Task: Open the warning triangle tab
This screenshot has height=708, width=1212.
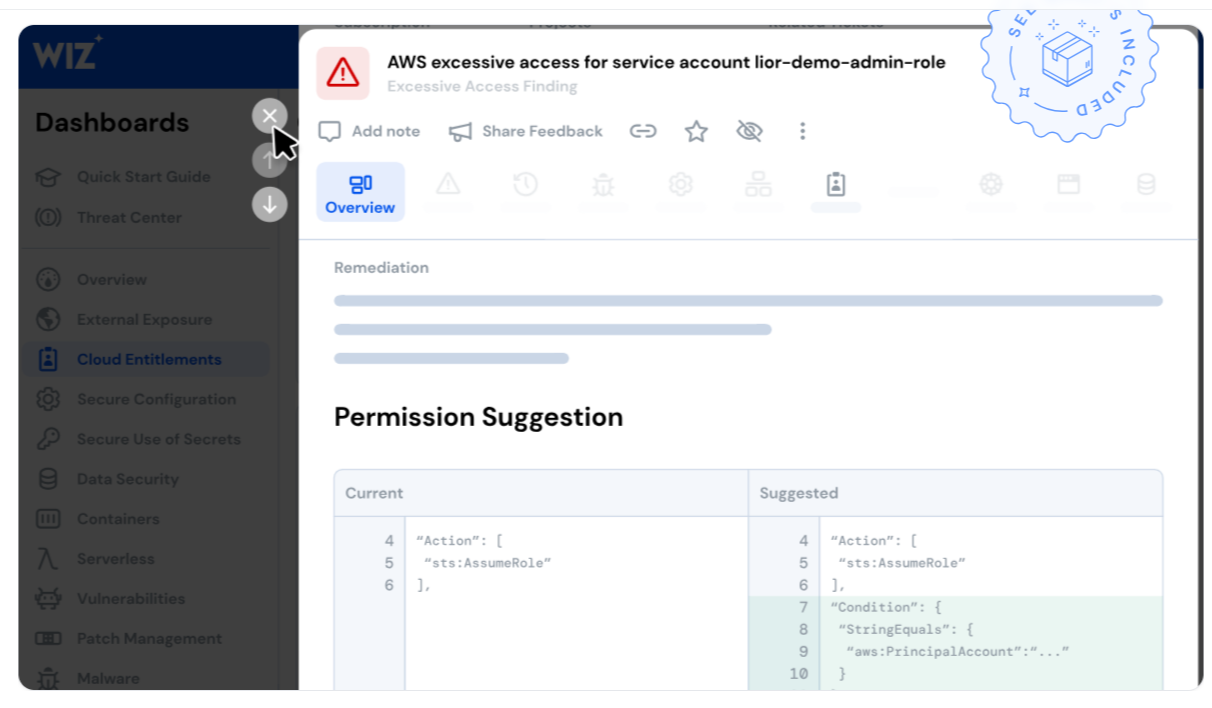Action: (x=447, y=184)
